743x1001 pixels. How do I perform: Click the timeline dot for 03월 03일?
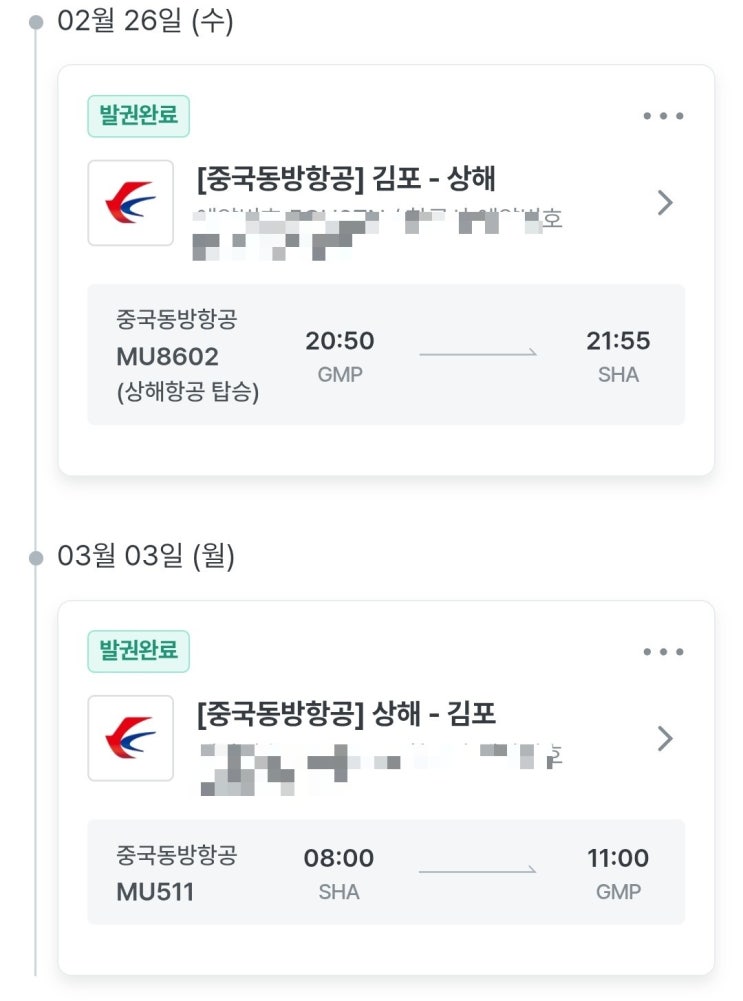click(x=37, y=557)
